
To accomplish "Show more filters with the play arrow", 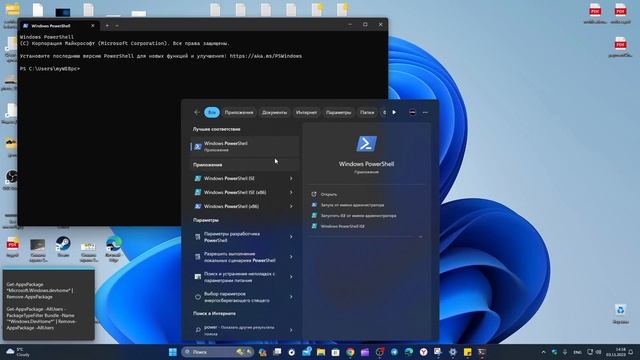I will pyautogui.click(x=394, y=112).
